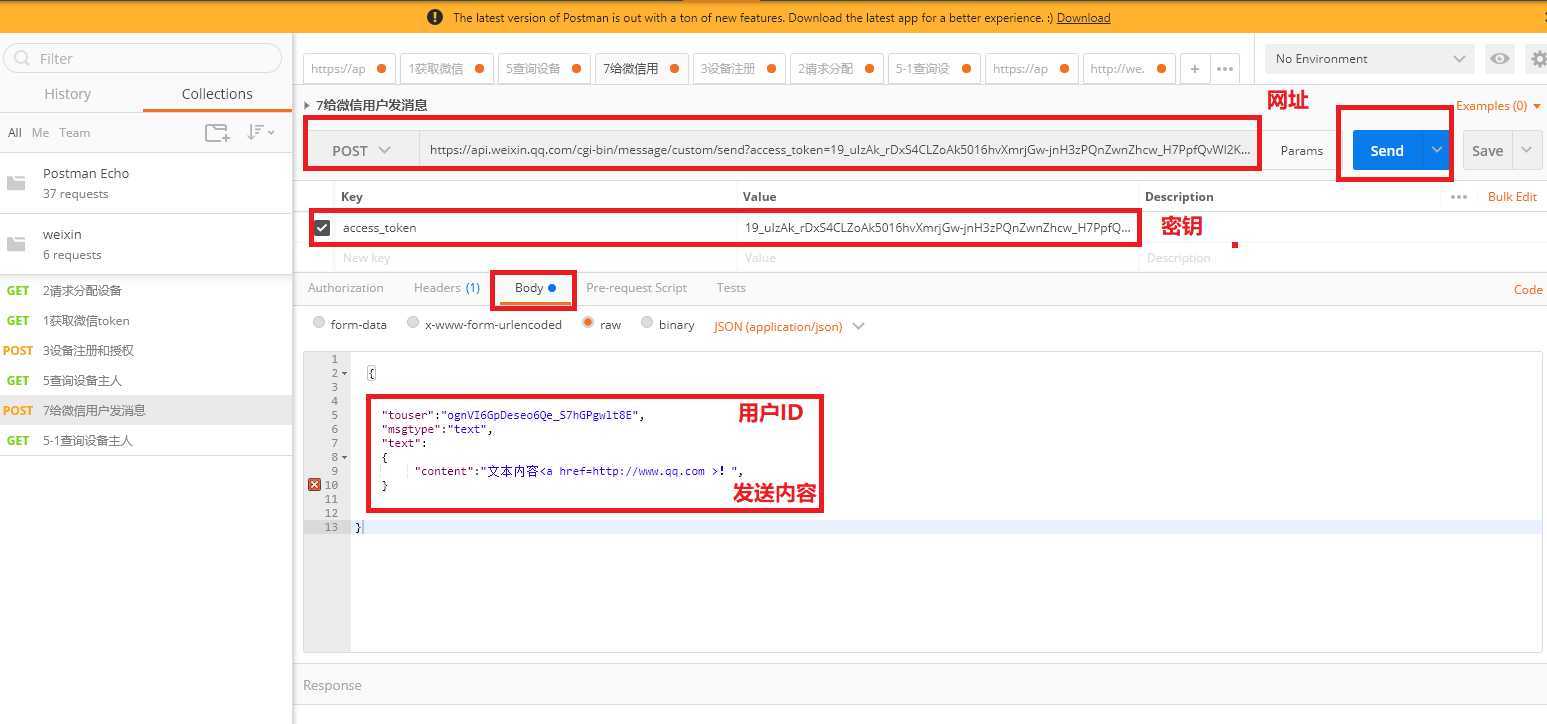Open environment quick look eye icon
Screen dimensions: 1547x724
[x=1499, y=59]
